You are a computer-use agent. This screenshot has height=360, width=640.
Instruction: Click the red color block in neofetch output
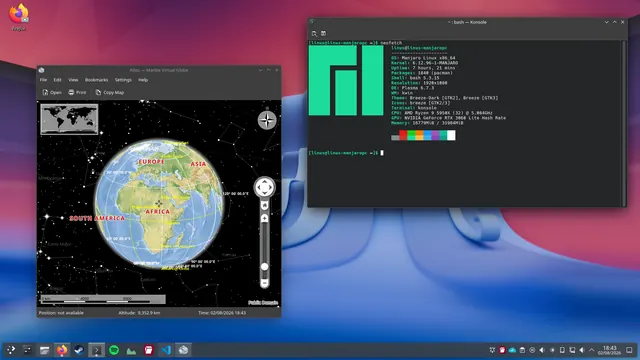click(403, 135)
